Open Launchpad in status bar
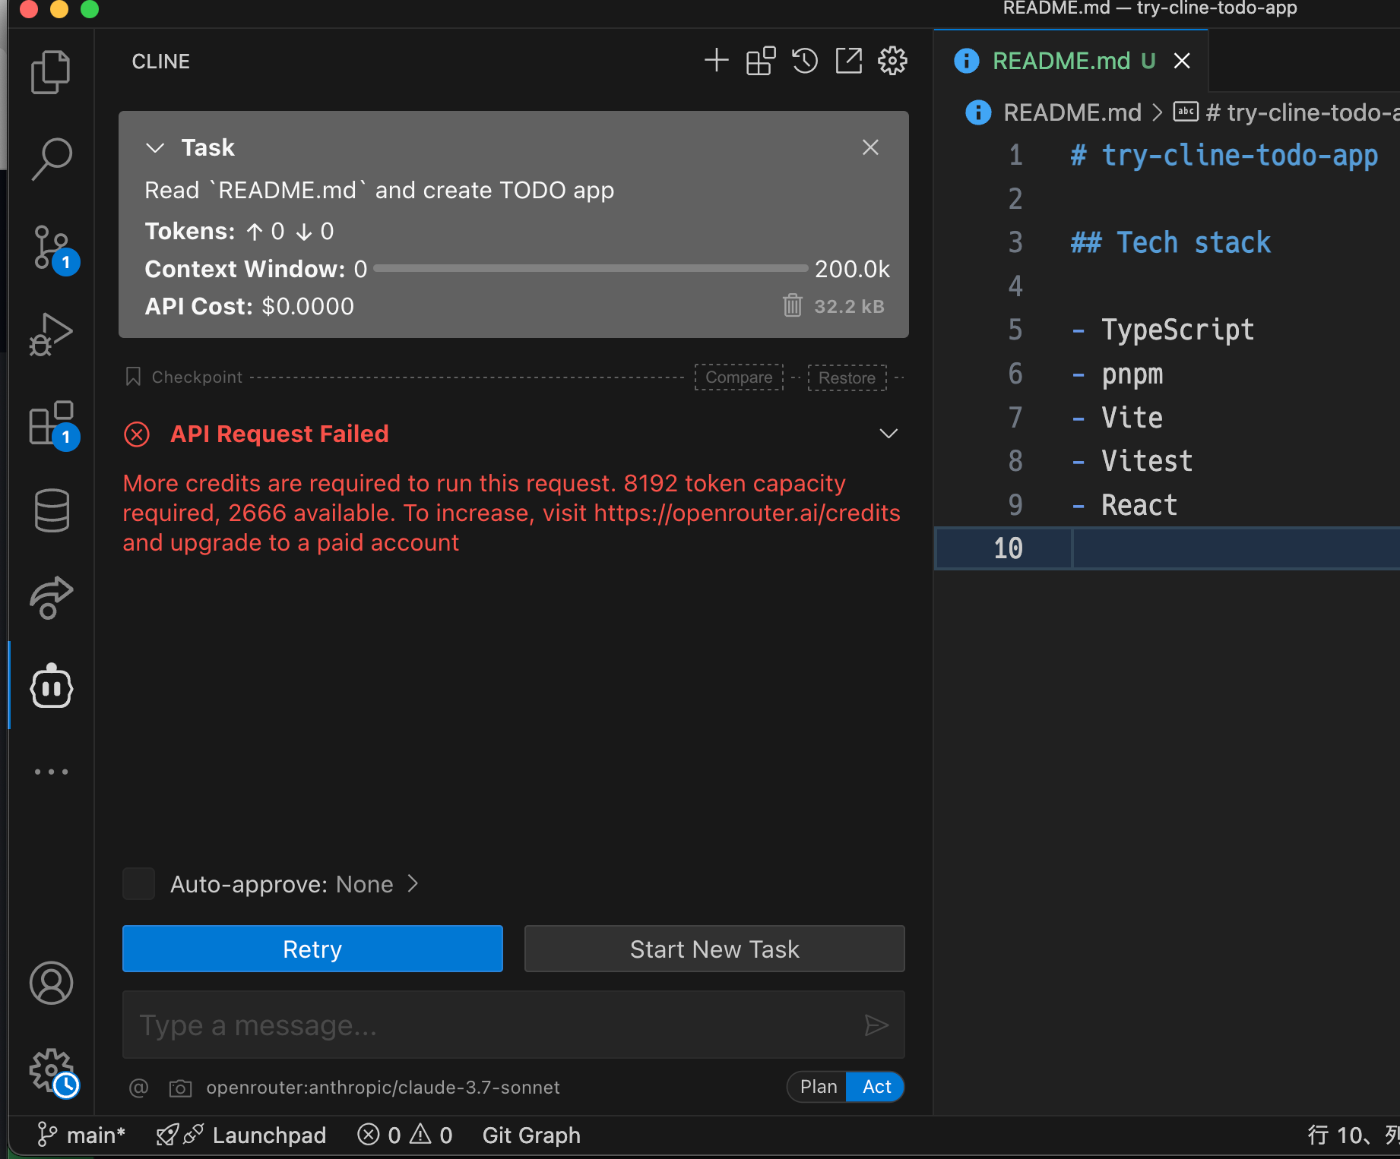 pos(242,1135)
